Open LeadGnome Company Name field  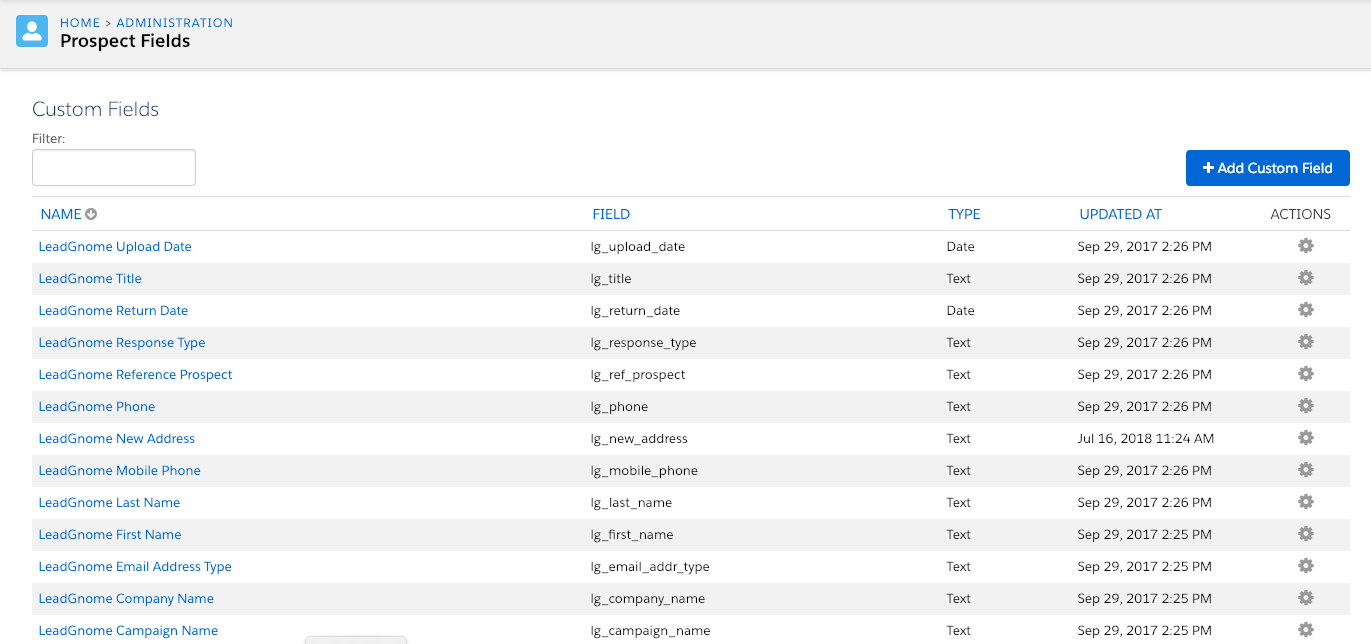(x=126, y=598)
